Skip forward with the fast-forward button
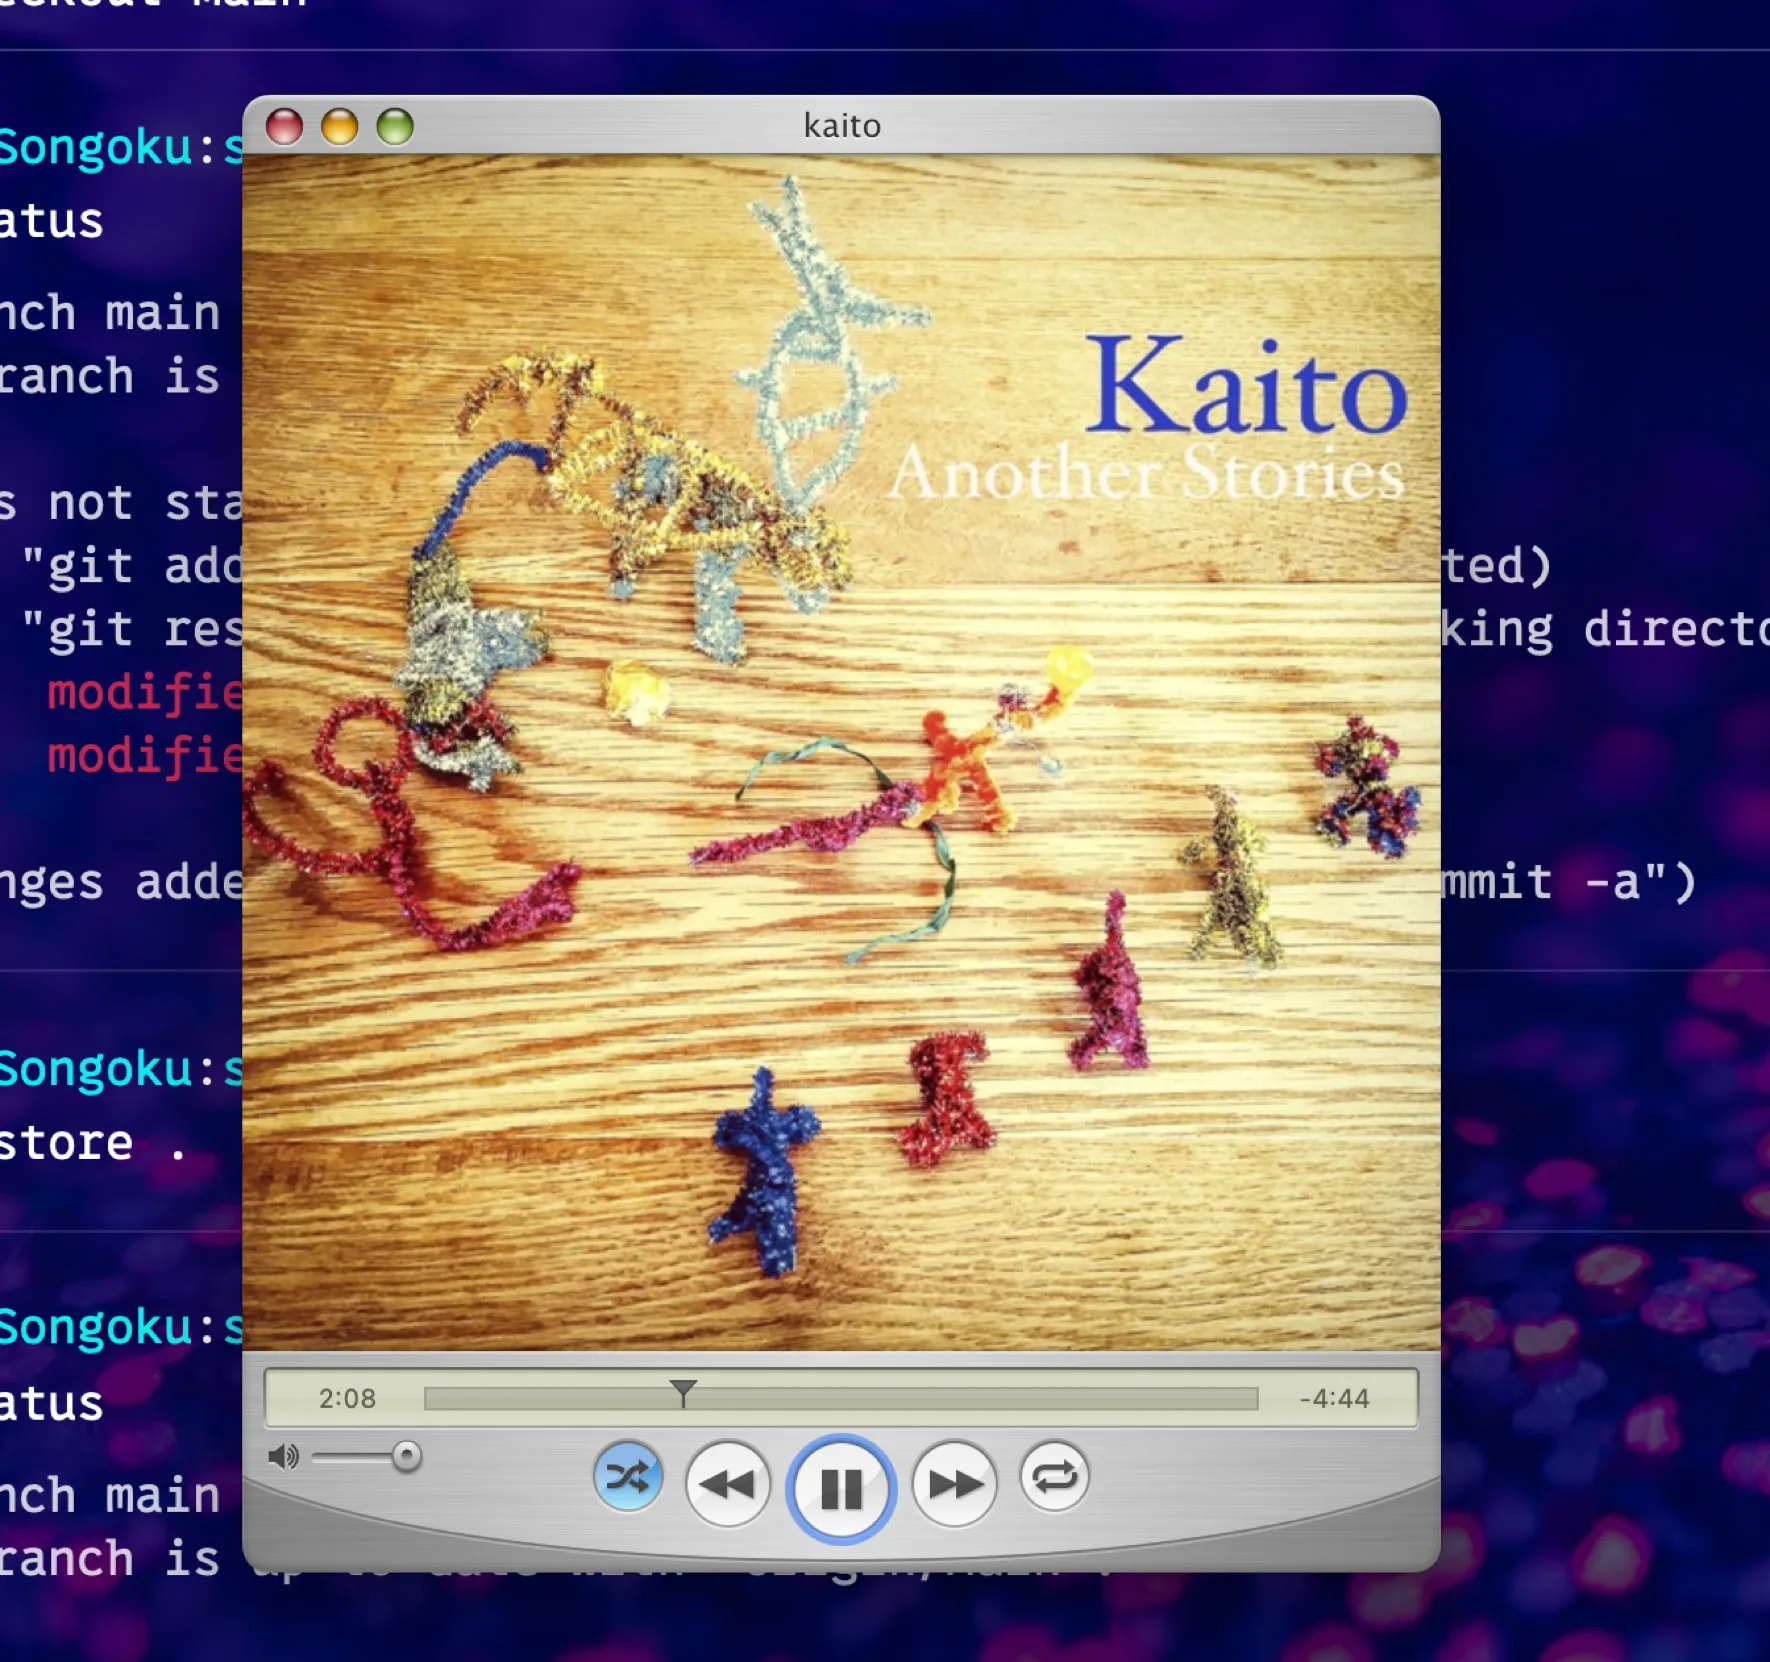 954,1484
